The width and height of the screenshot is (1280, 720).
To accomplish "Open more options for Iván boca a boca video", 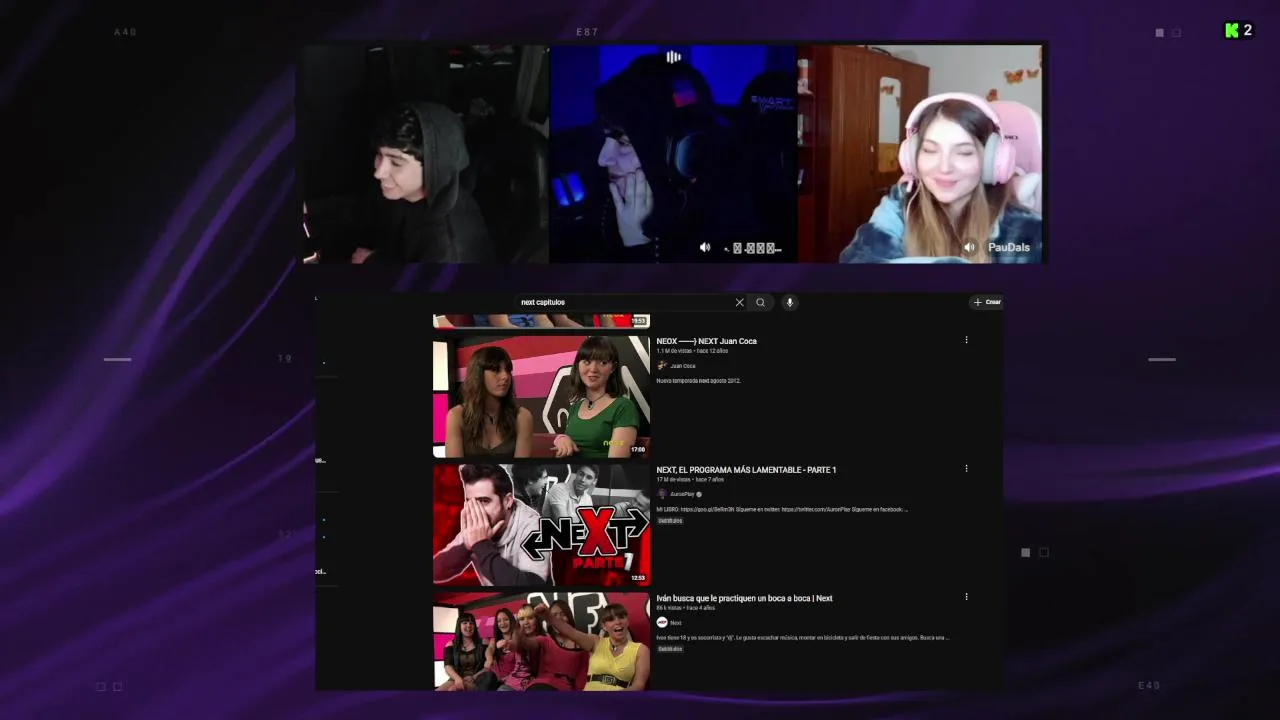I will [x=966, y=597].
